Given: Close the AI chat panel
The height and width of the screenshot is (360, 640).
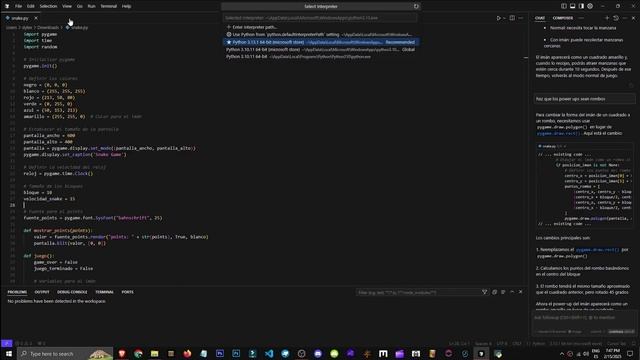Looking at the screenshot, I should pos(633,18).
